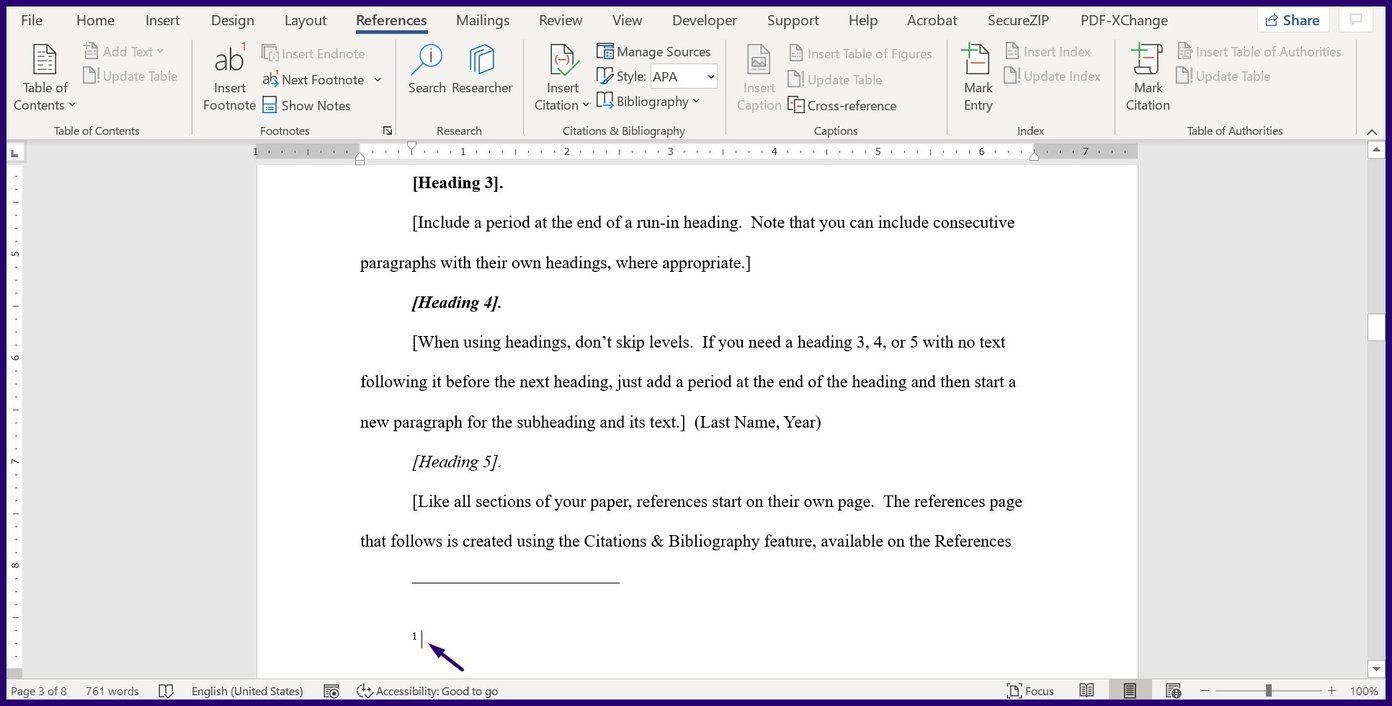Click the zoom in plus button
1392x706 pixels.
(x=1331, y=691)
